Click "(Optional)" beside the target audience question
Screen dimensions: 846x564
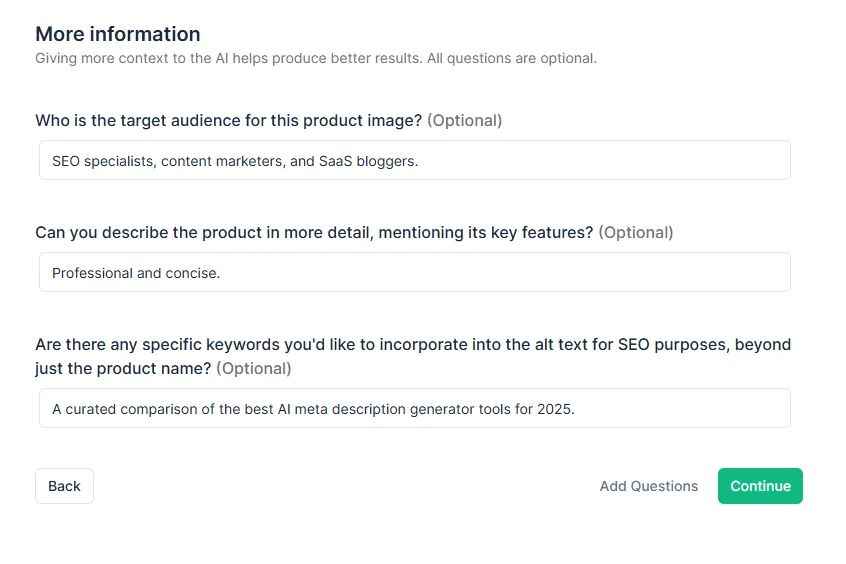click(464, 120)
